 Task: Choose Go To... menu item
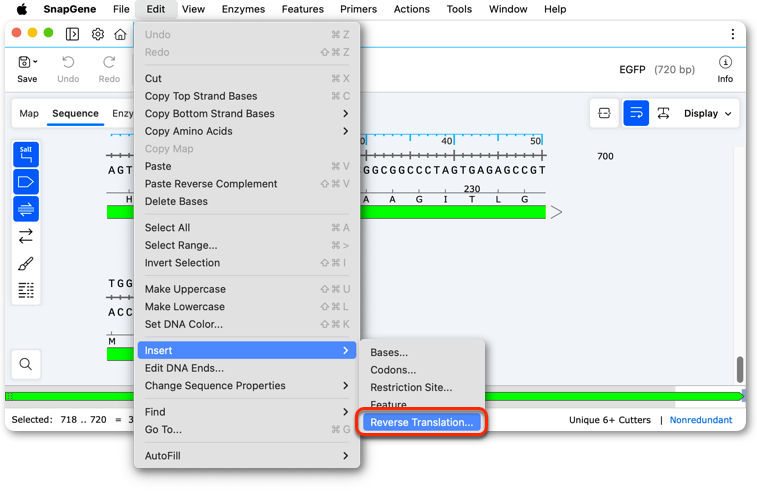pos(247,430)
